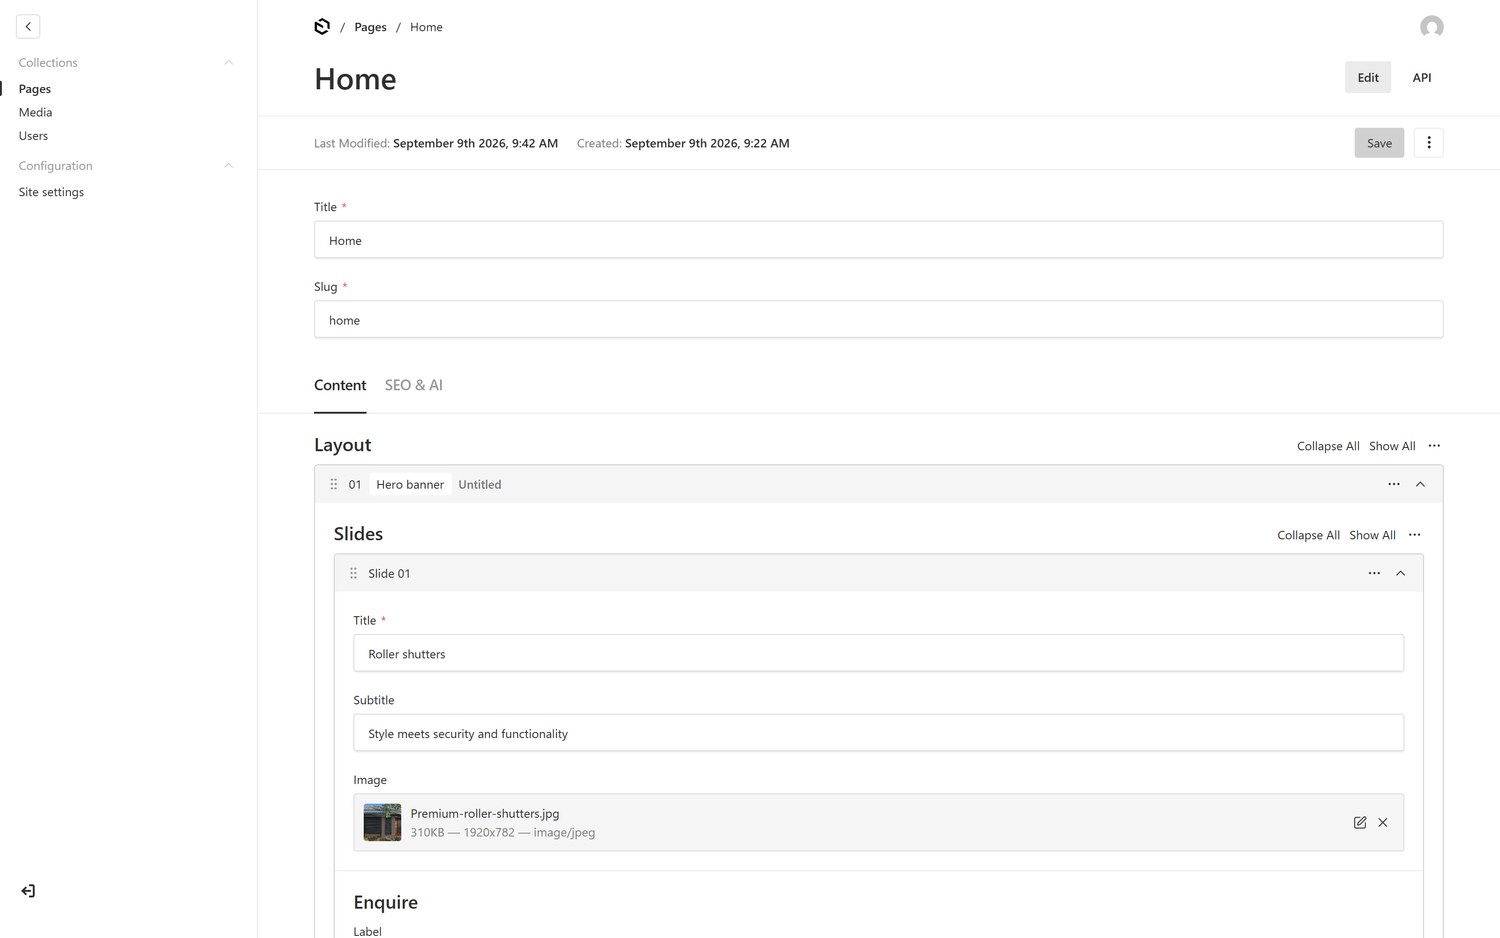
Task: Focus the slide Title field Roller shutters
Action: (x=878, y=653)
